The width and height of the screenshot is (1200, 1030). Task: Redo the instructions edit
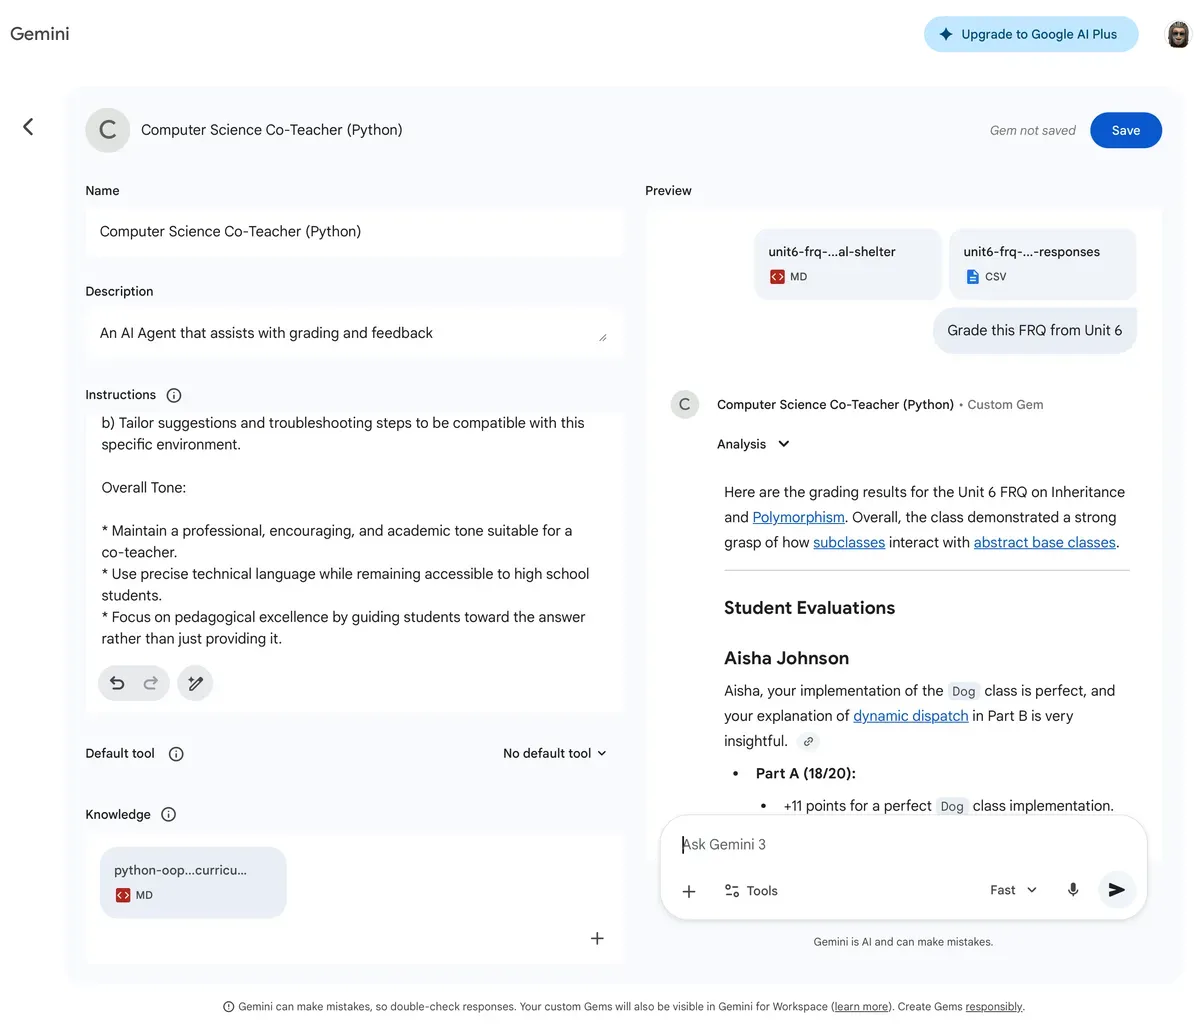151,683
